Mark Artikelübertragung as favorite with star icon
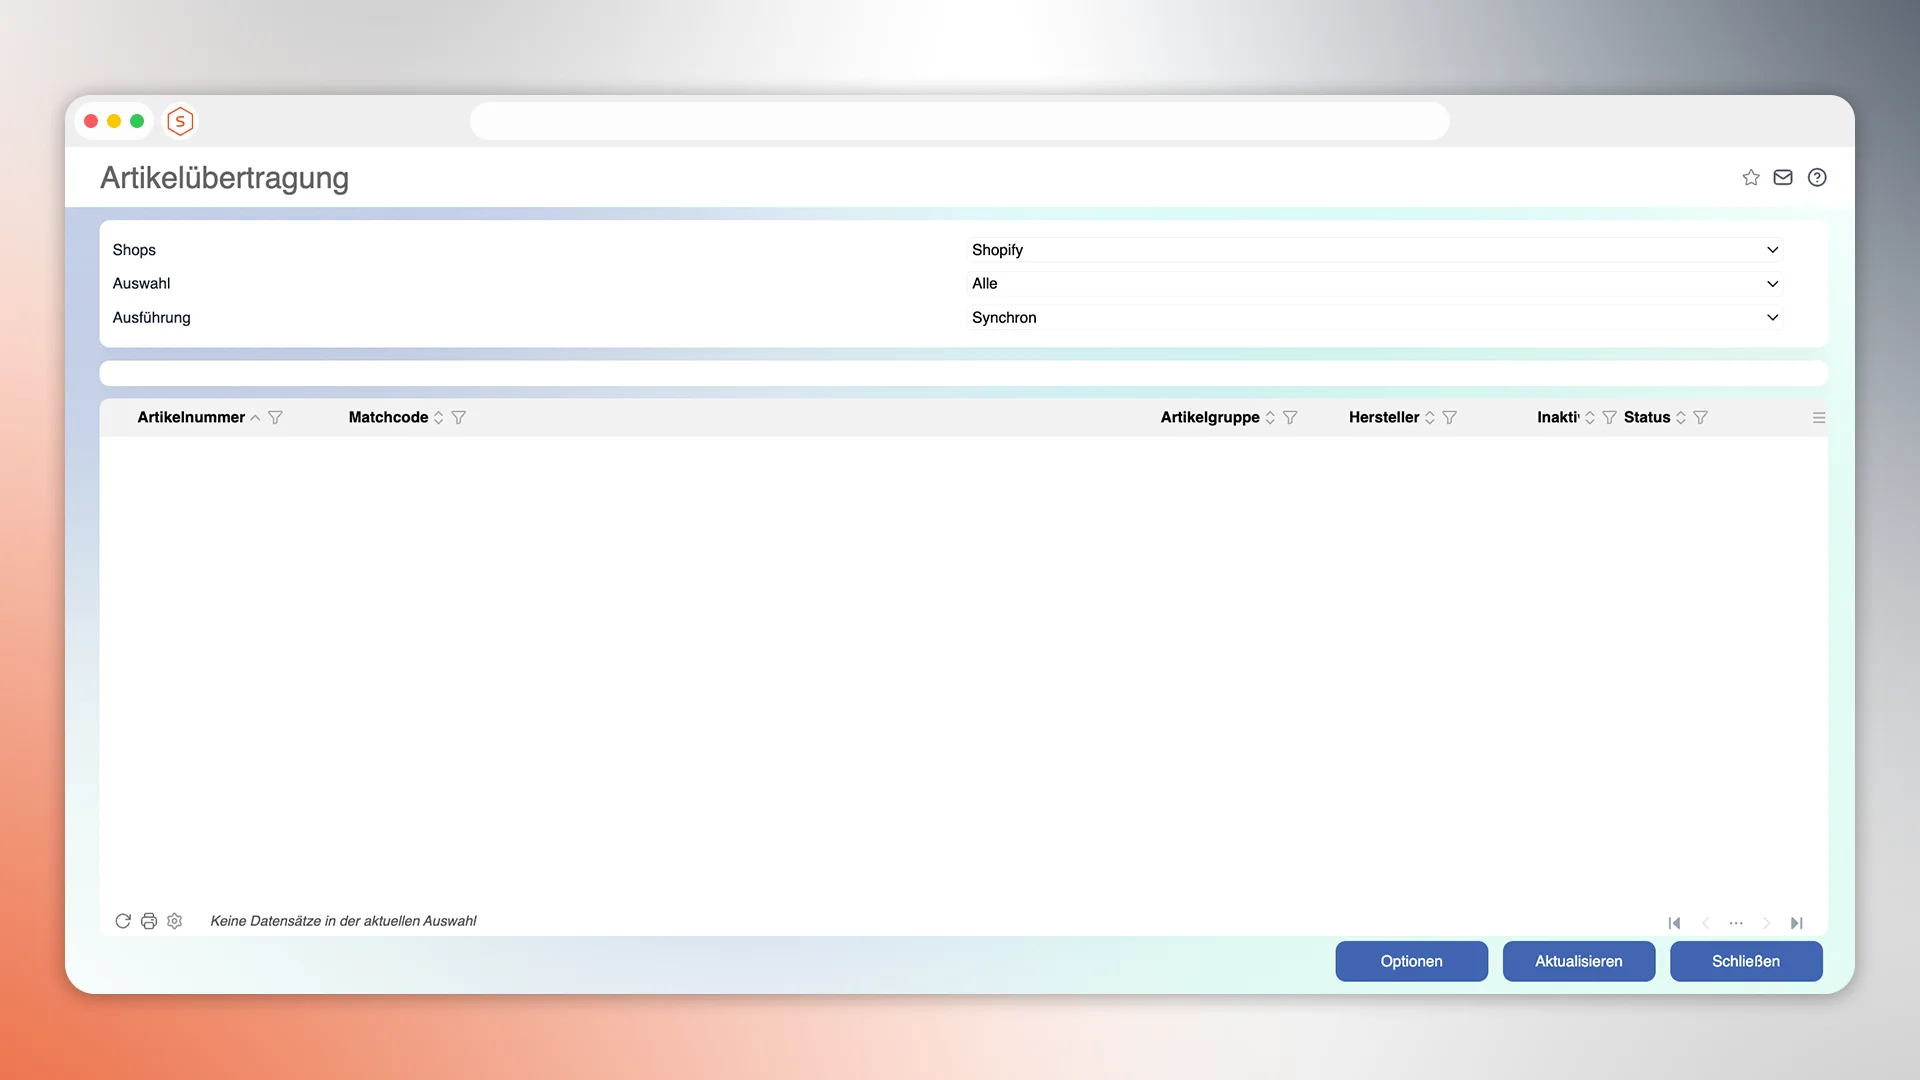 click(1750, 177)
